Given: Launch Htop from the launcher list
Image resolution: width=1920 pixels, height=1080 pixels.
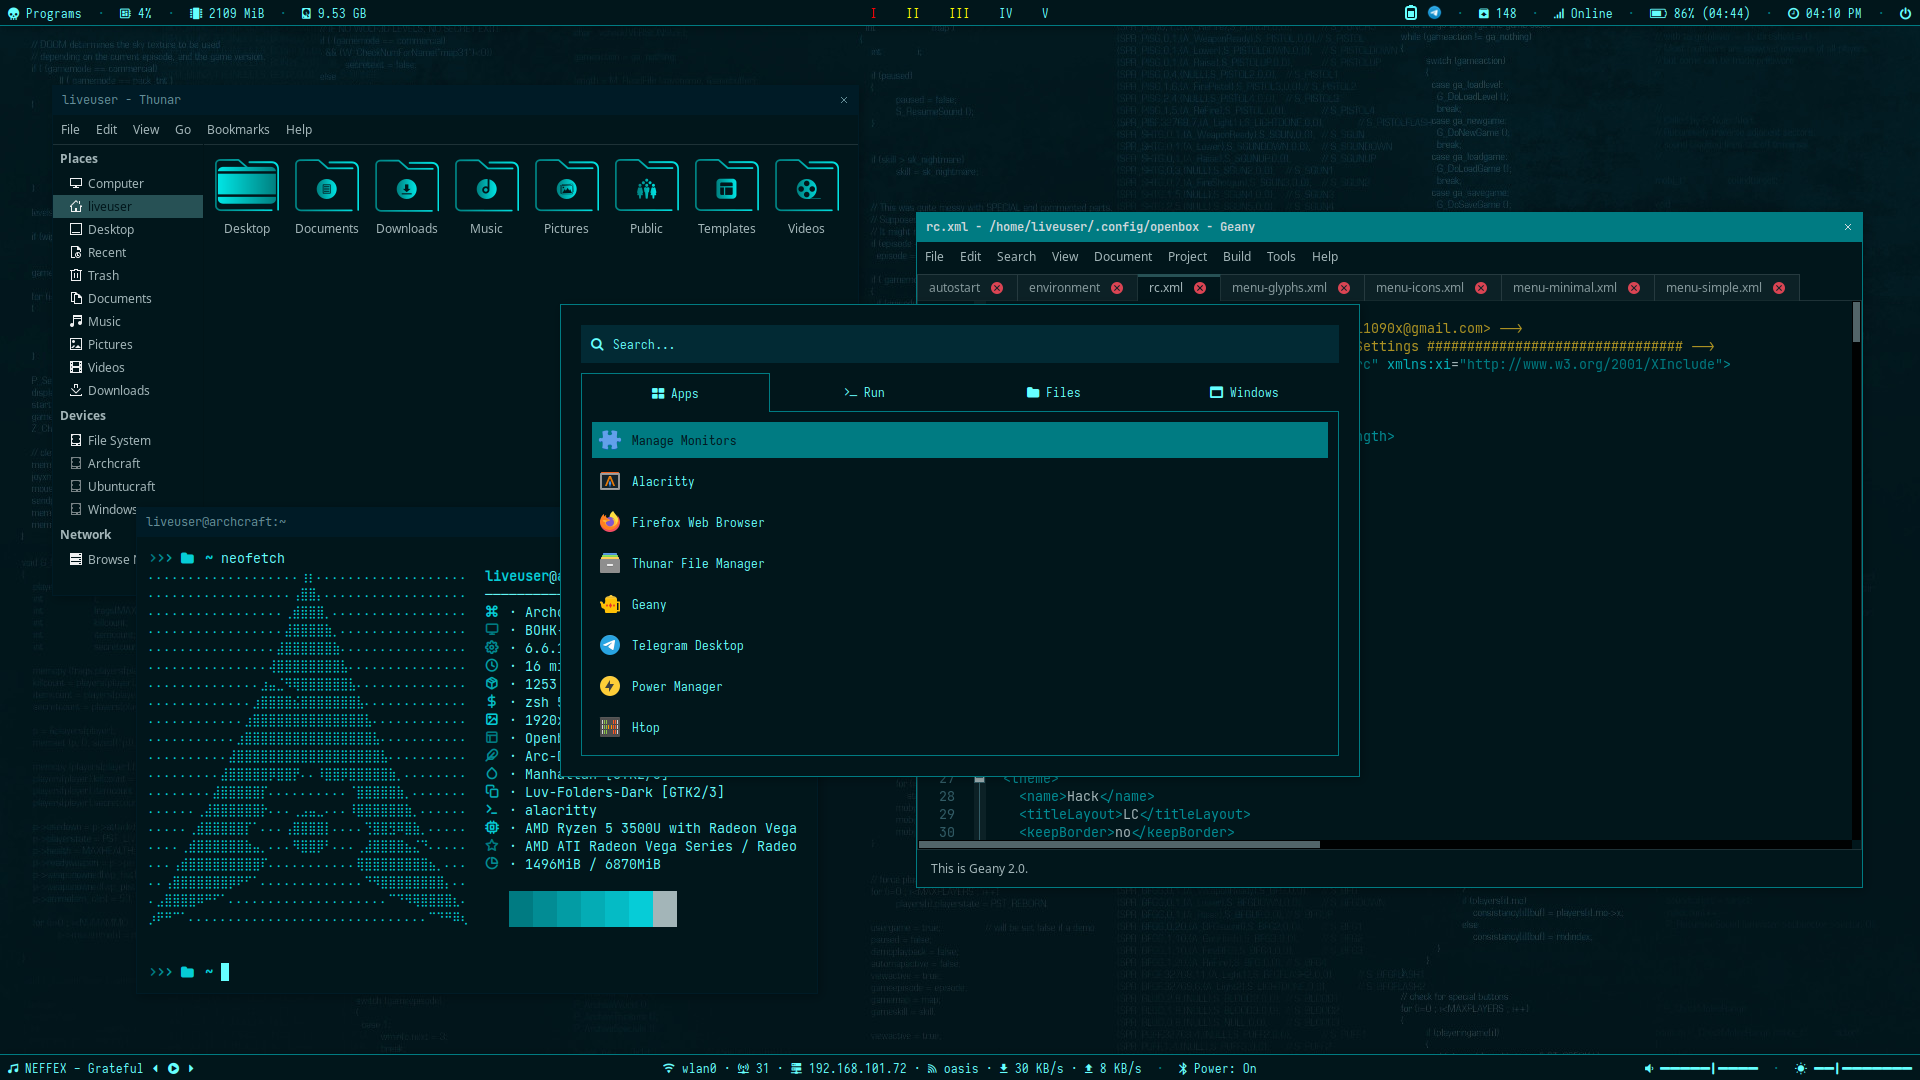Looking at the screenshot, I should pos(645,727).
